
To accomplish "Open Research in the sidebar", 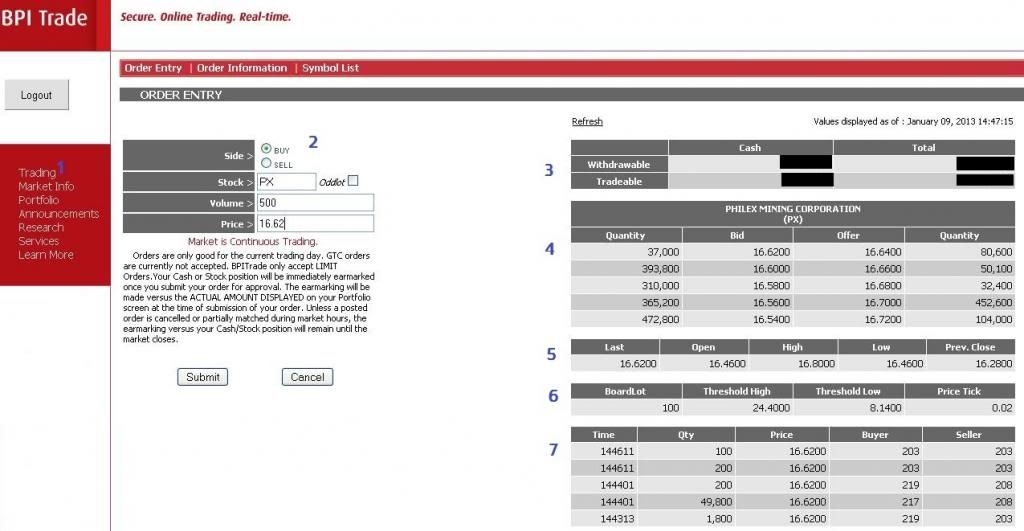I will [x=41, y=227].
